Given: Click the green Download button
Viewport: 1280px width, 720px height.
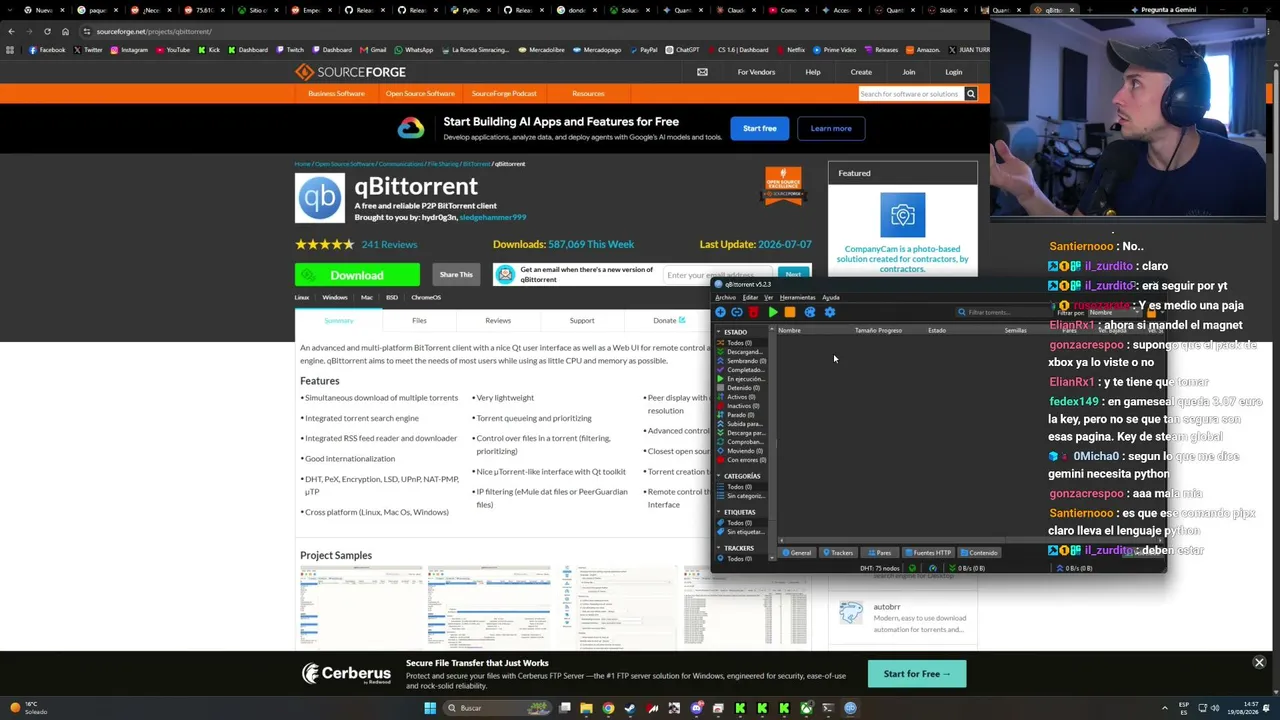Looking at the screenshot, I should 357,275.
